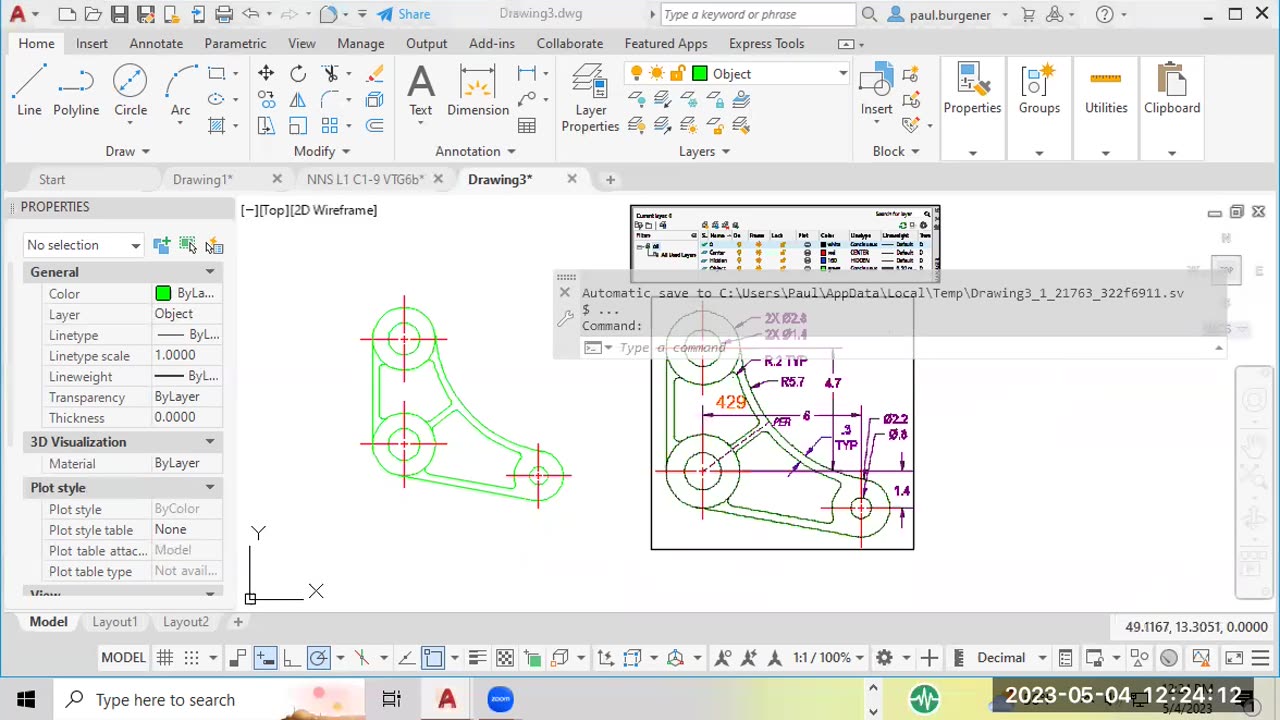
Task: Open the Insert block tool
Action: tap(876, 90)
